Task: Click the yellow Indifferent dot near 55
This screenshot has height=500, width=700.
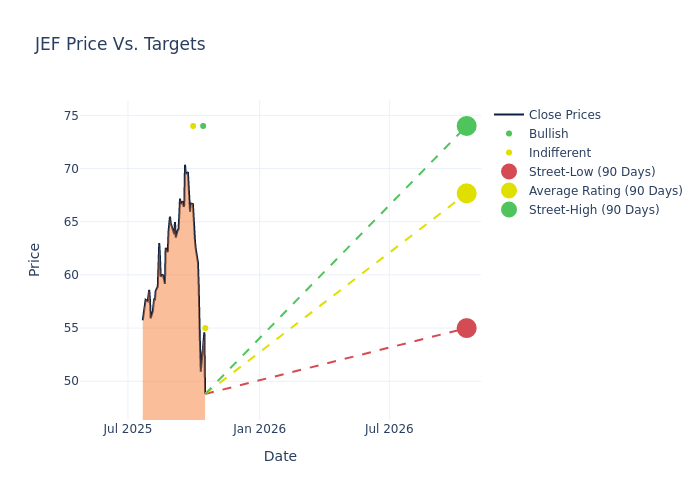Action: click(x=205, y=328)
